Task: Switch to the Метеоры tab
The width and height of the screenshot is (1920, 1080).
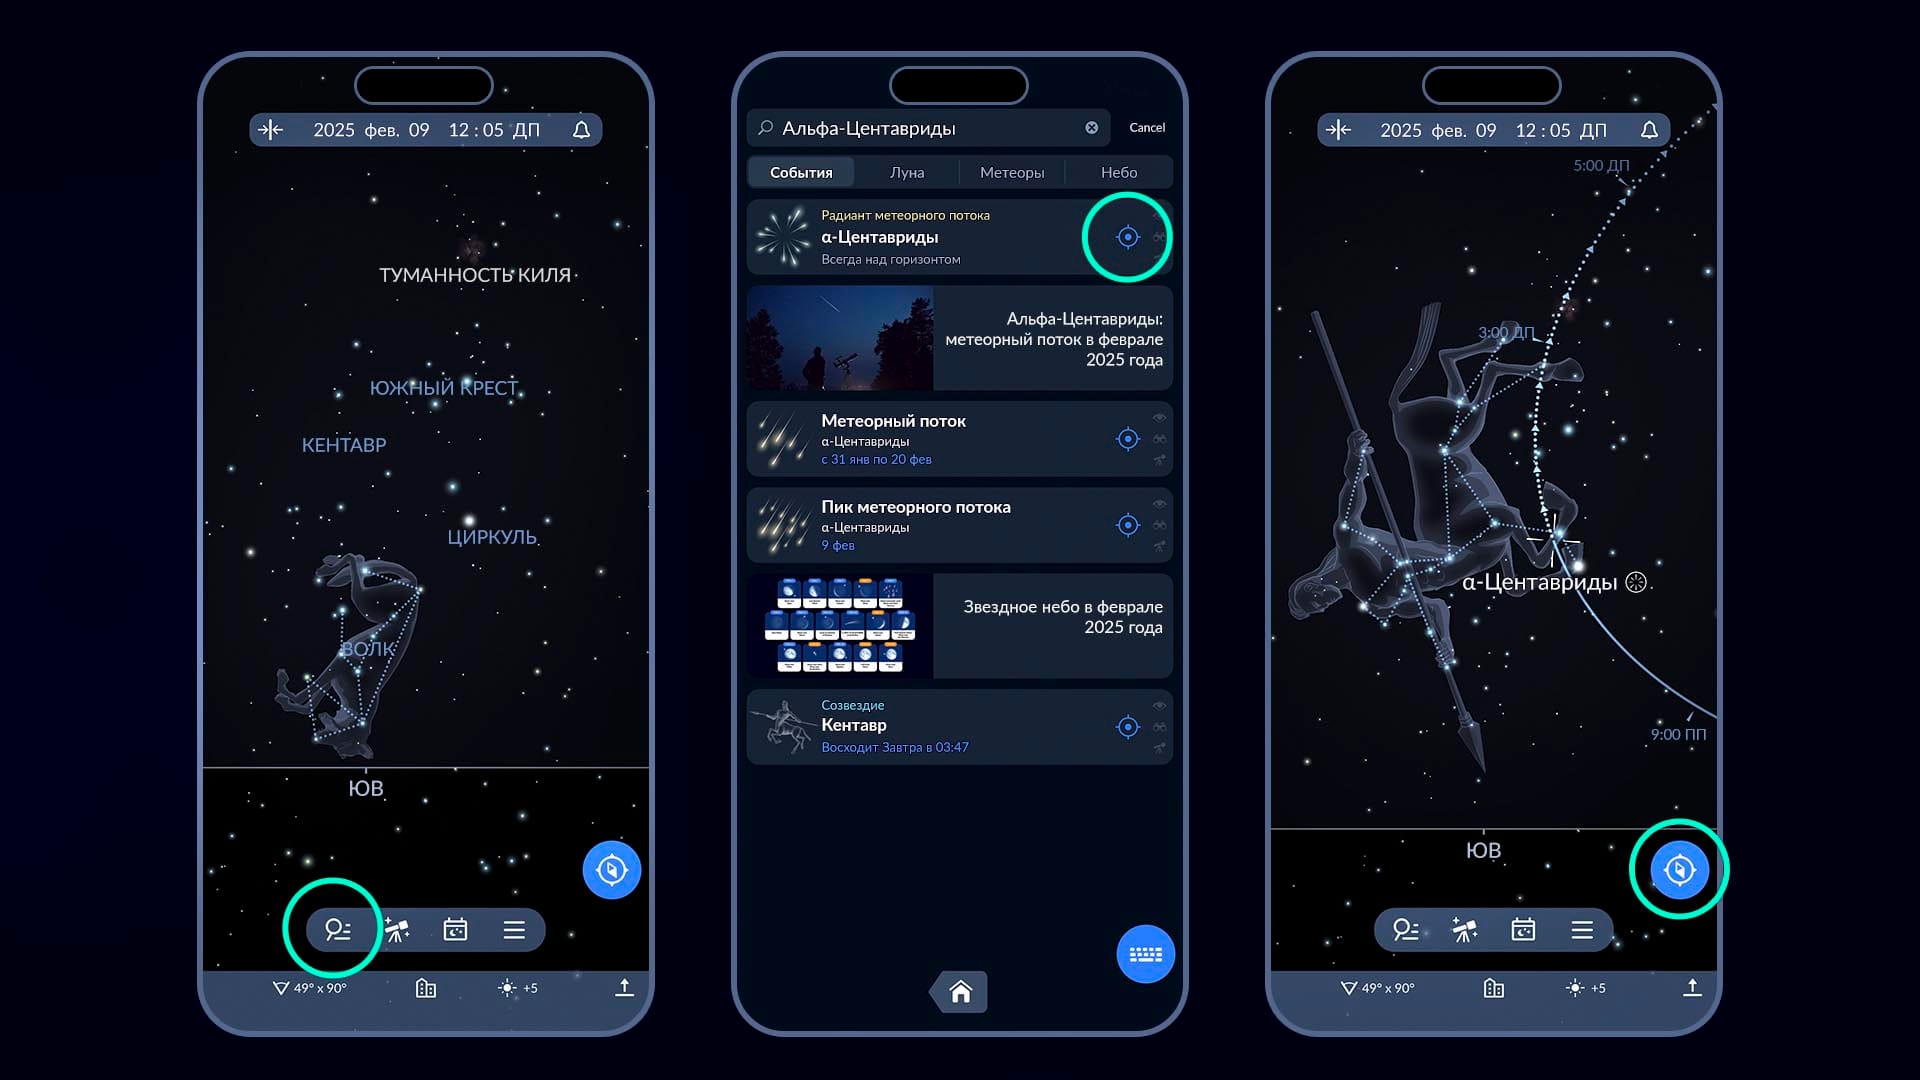Action: (x=1011, y=173)
